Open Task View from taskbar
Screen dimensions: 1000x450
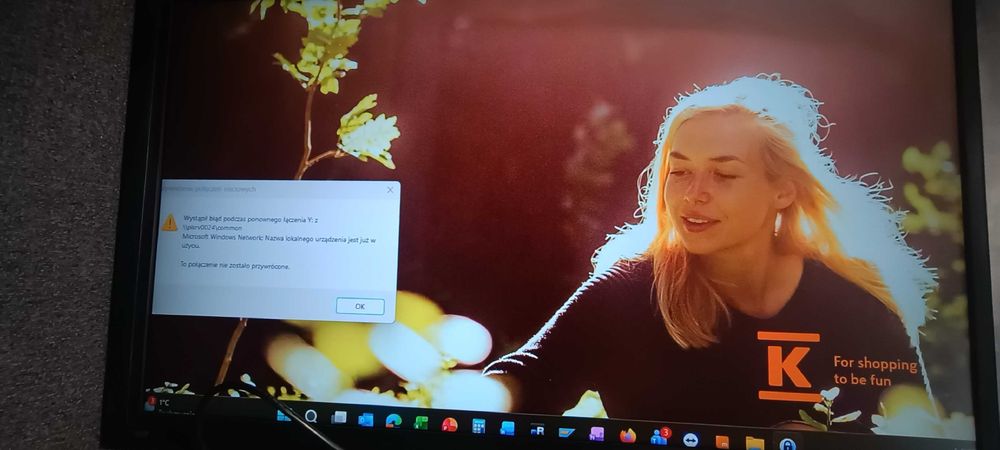pyautogui.click(x=339, y=417)
